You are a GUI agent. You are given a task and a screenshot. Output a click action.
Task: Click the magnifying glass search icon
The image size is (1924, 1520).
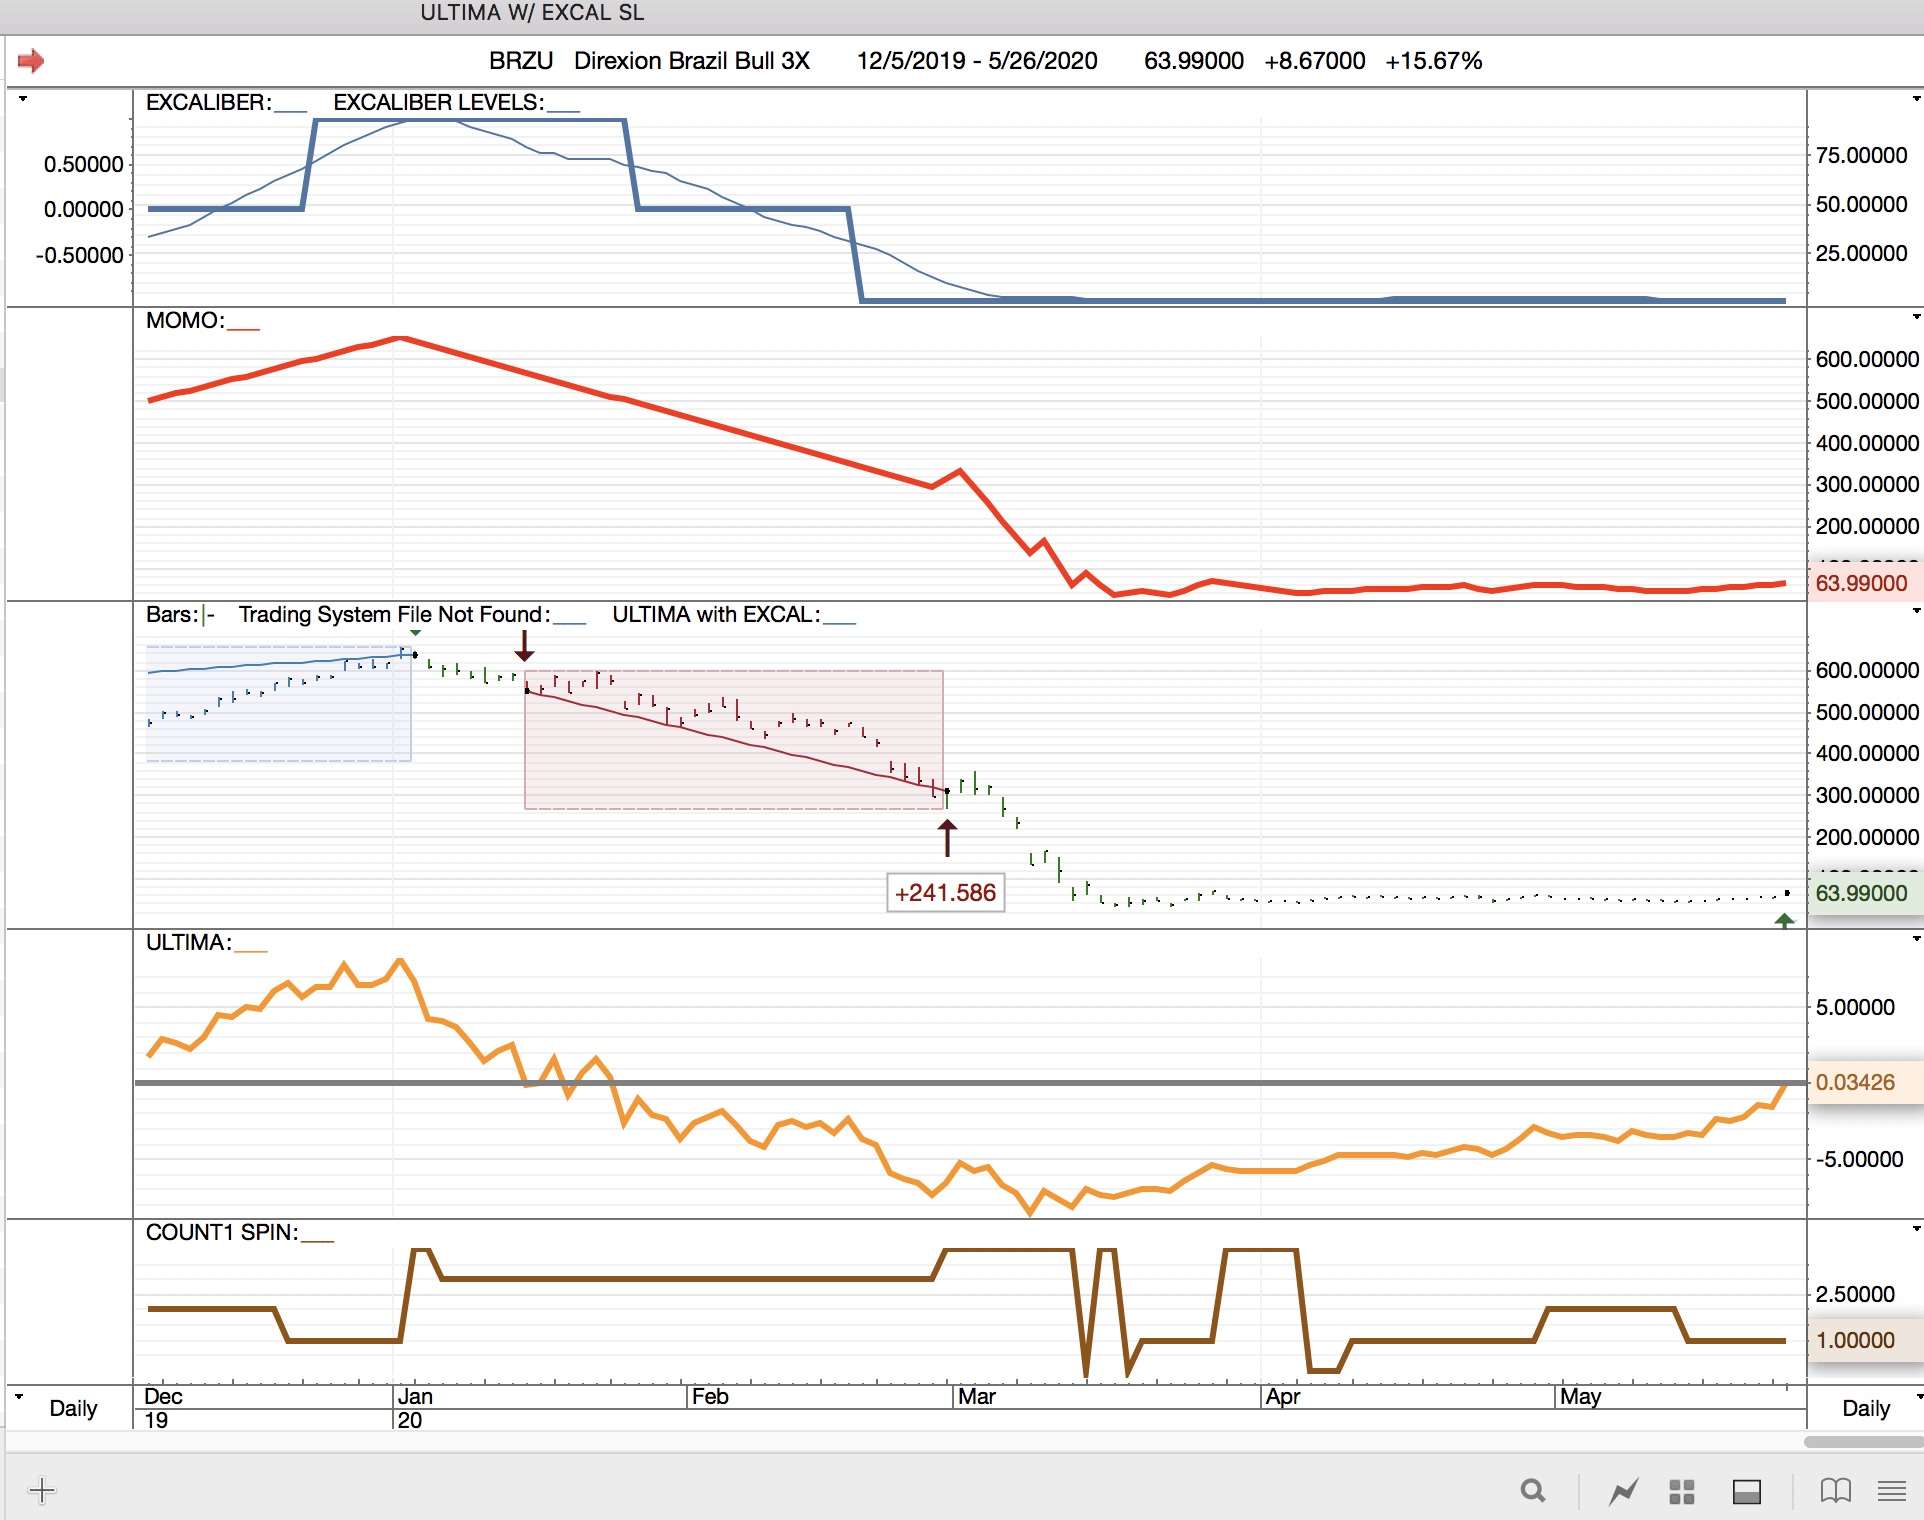[1532, 1491]
